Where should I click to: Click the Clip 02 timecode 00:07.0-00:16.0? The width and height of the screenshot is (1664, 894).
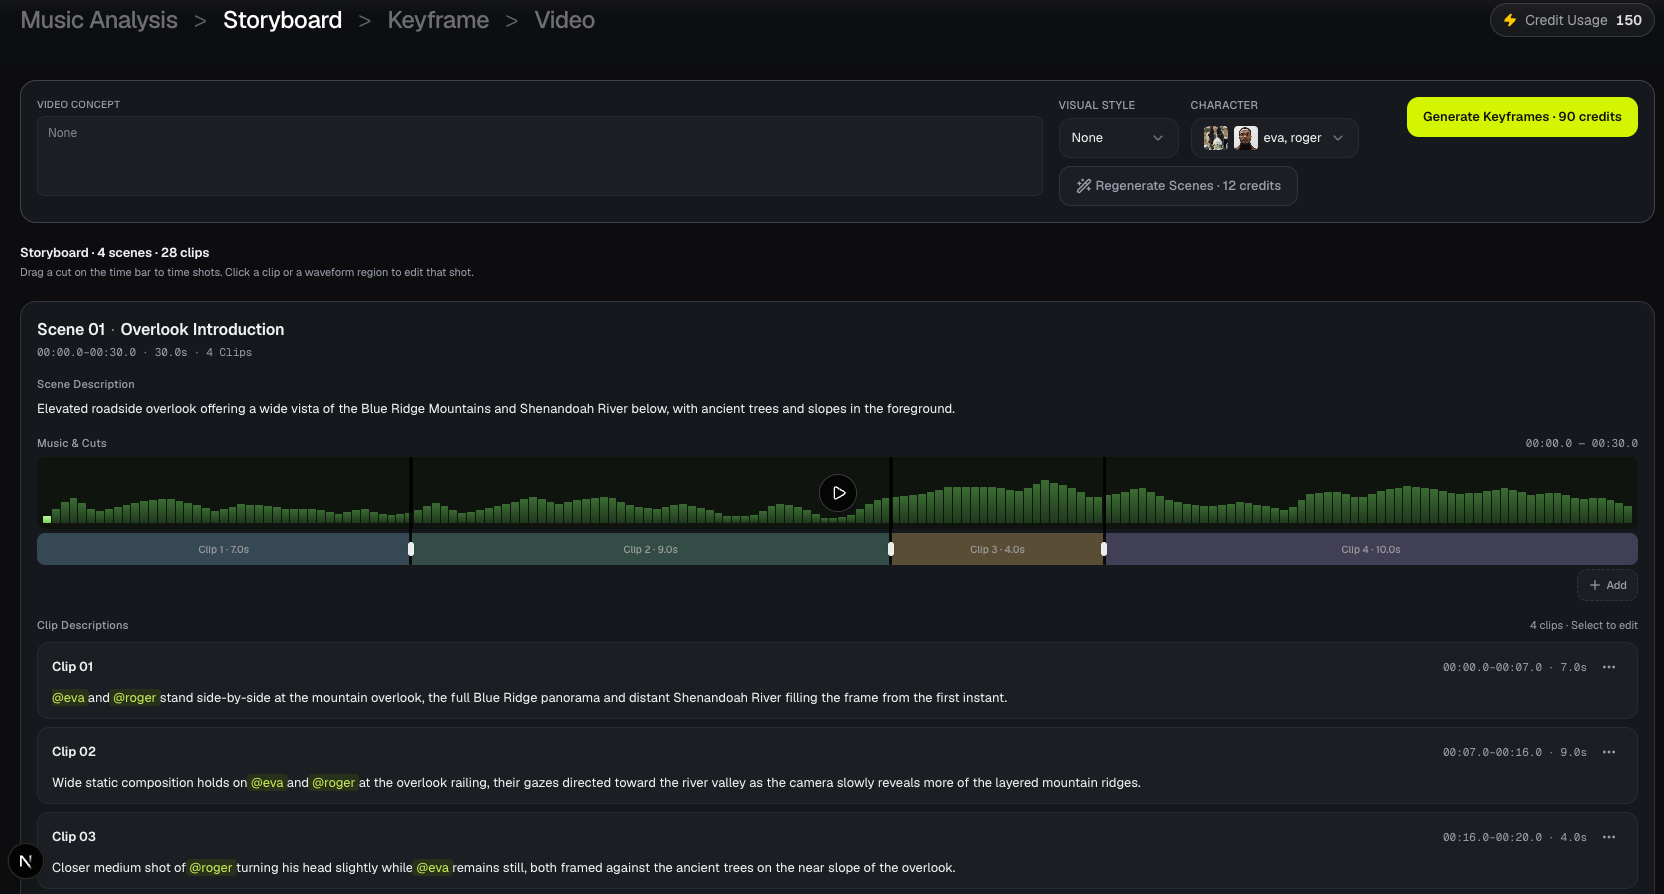click(x=1492, y=752)
